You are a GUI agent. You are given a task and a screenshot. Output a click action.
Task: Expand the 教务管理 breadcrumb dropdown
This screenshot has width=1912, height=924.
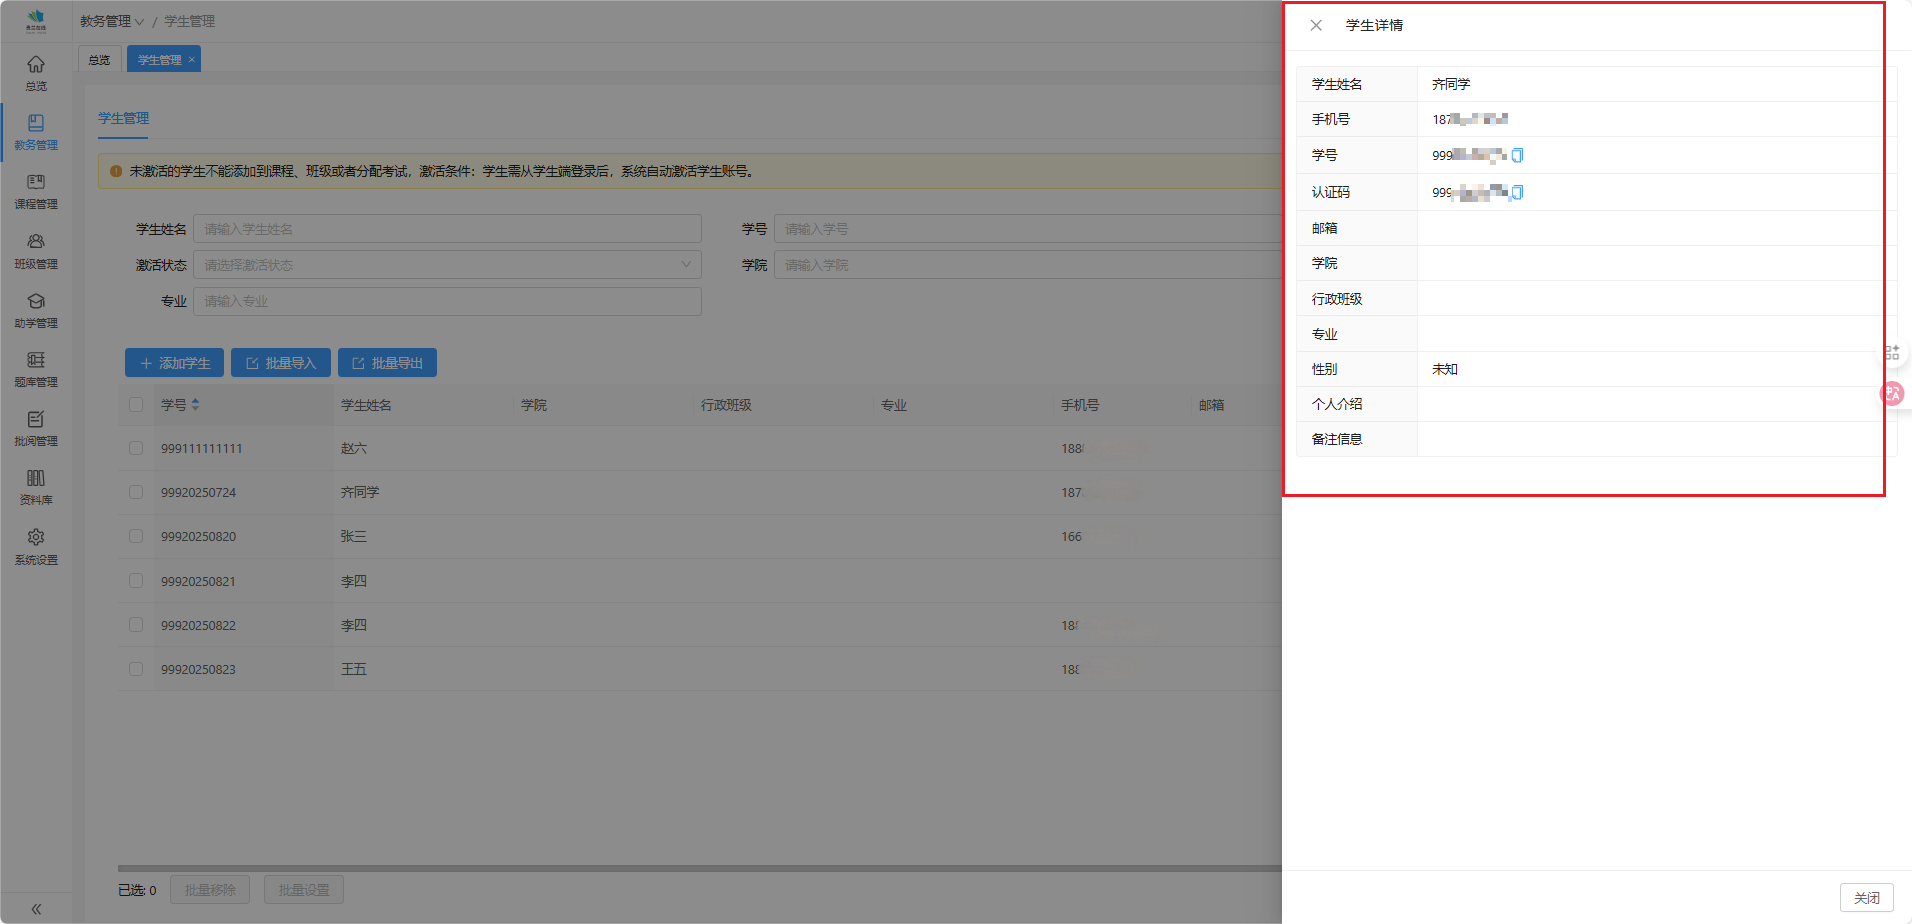point(112,21)
